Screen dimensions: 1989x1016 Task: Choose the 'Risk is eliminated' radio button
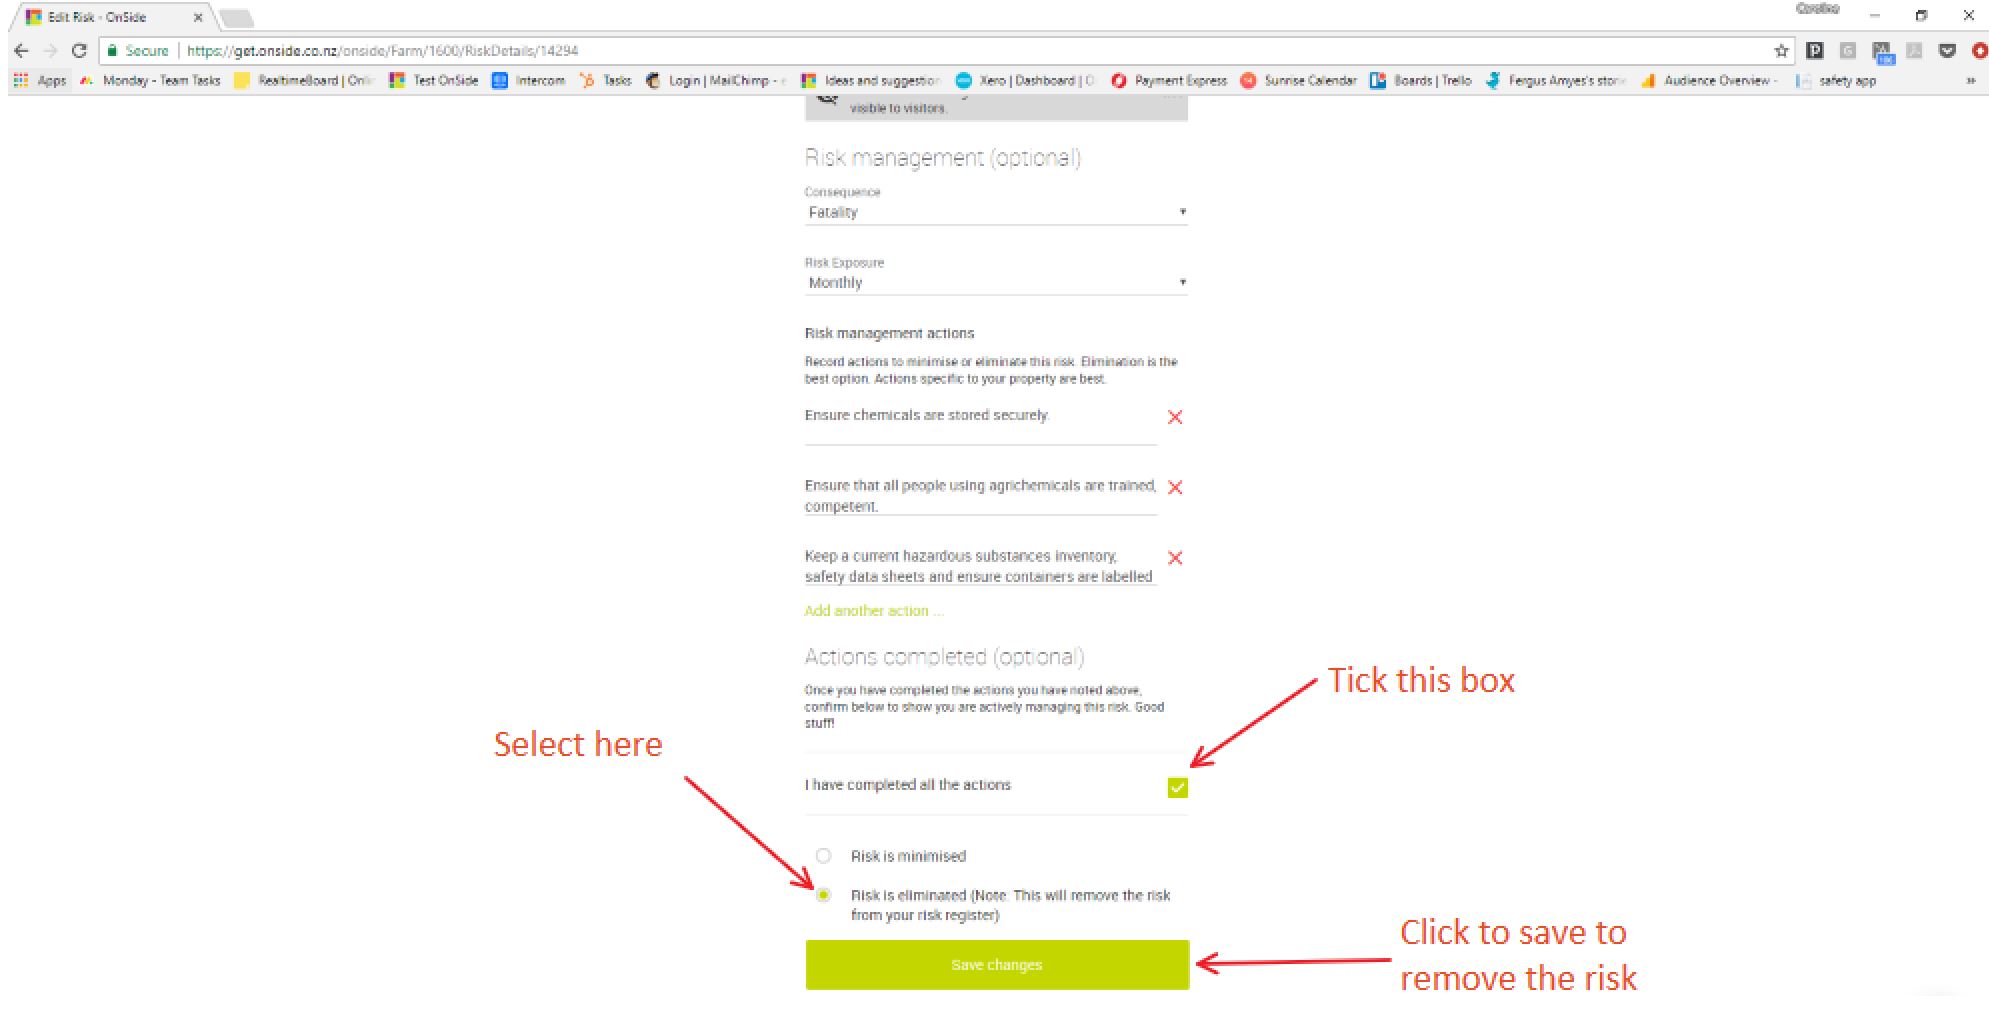(x=823, y=895)
